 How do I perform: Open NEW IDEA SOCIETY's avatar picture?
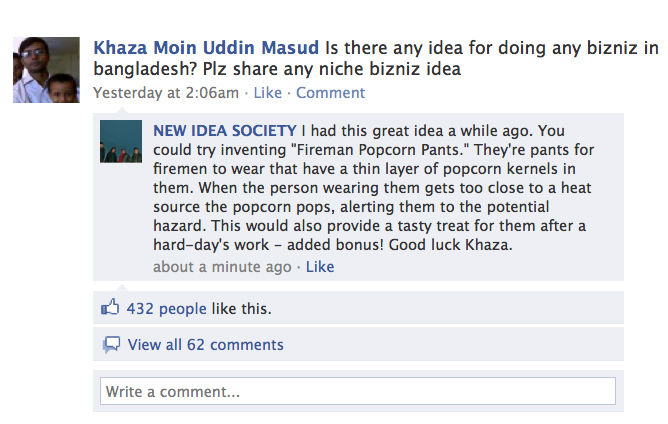120,141
